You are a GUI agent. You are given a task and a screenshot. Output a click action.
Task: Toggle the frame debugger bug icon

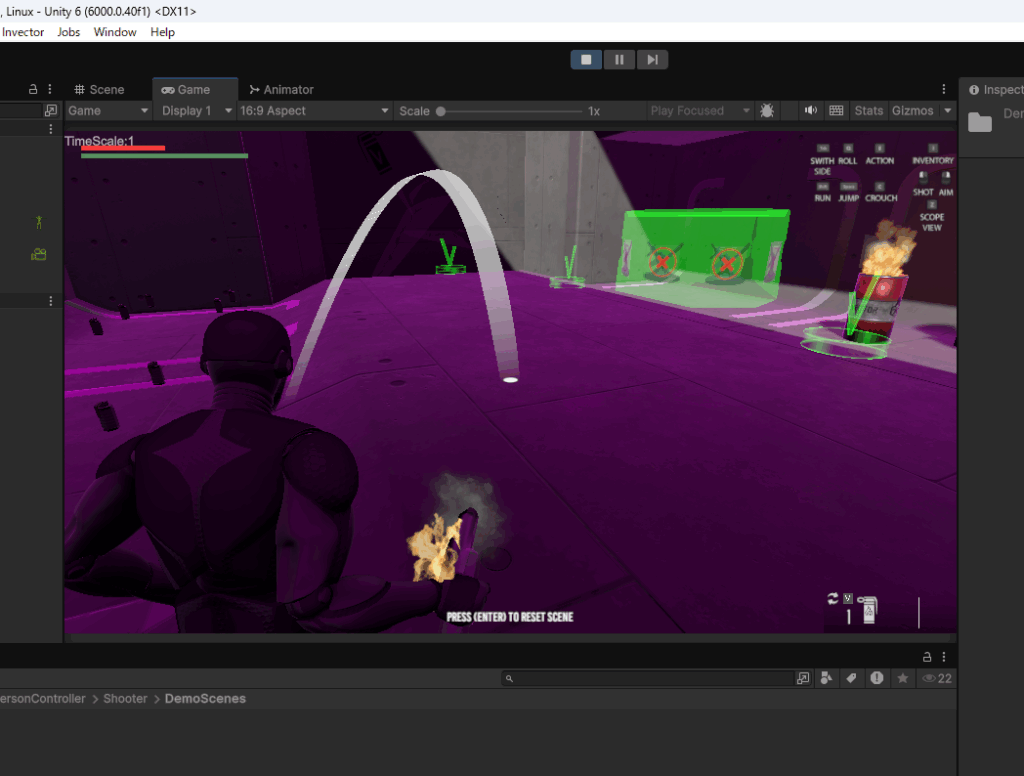pyautogui.click(x=767, y=111)
